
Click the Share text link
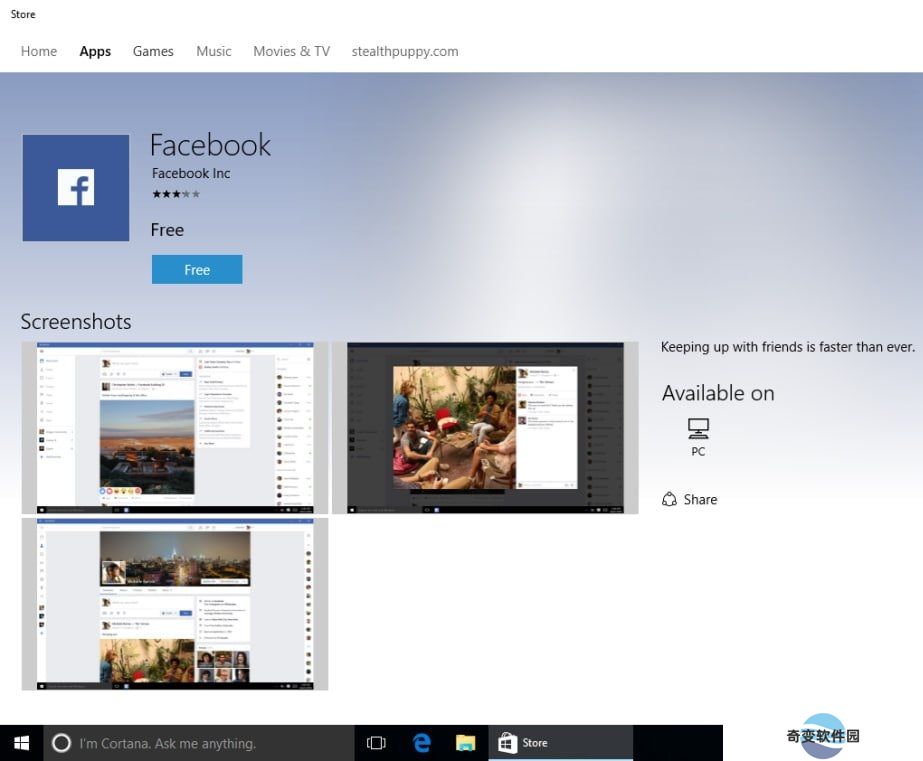[700, 500]
